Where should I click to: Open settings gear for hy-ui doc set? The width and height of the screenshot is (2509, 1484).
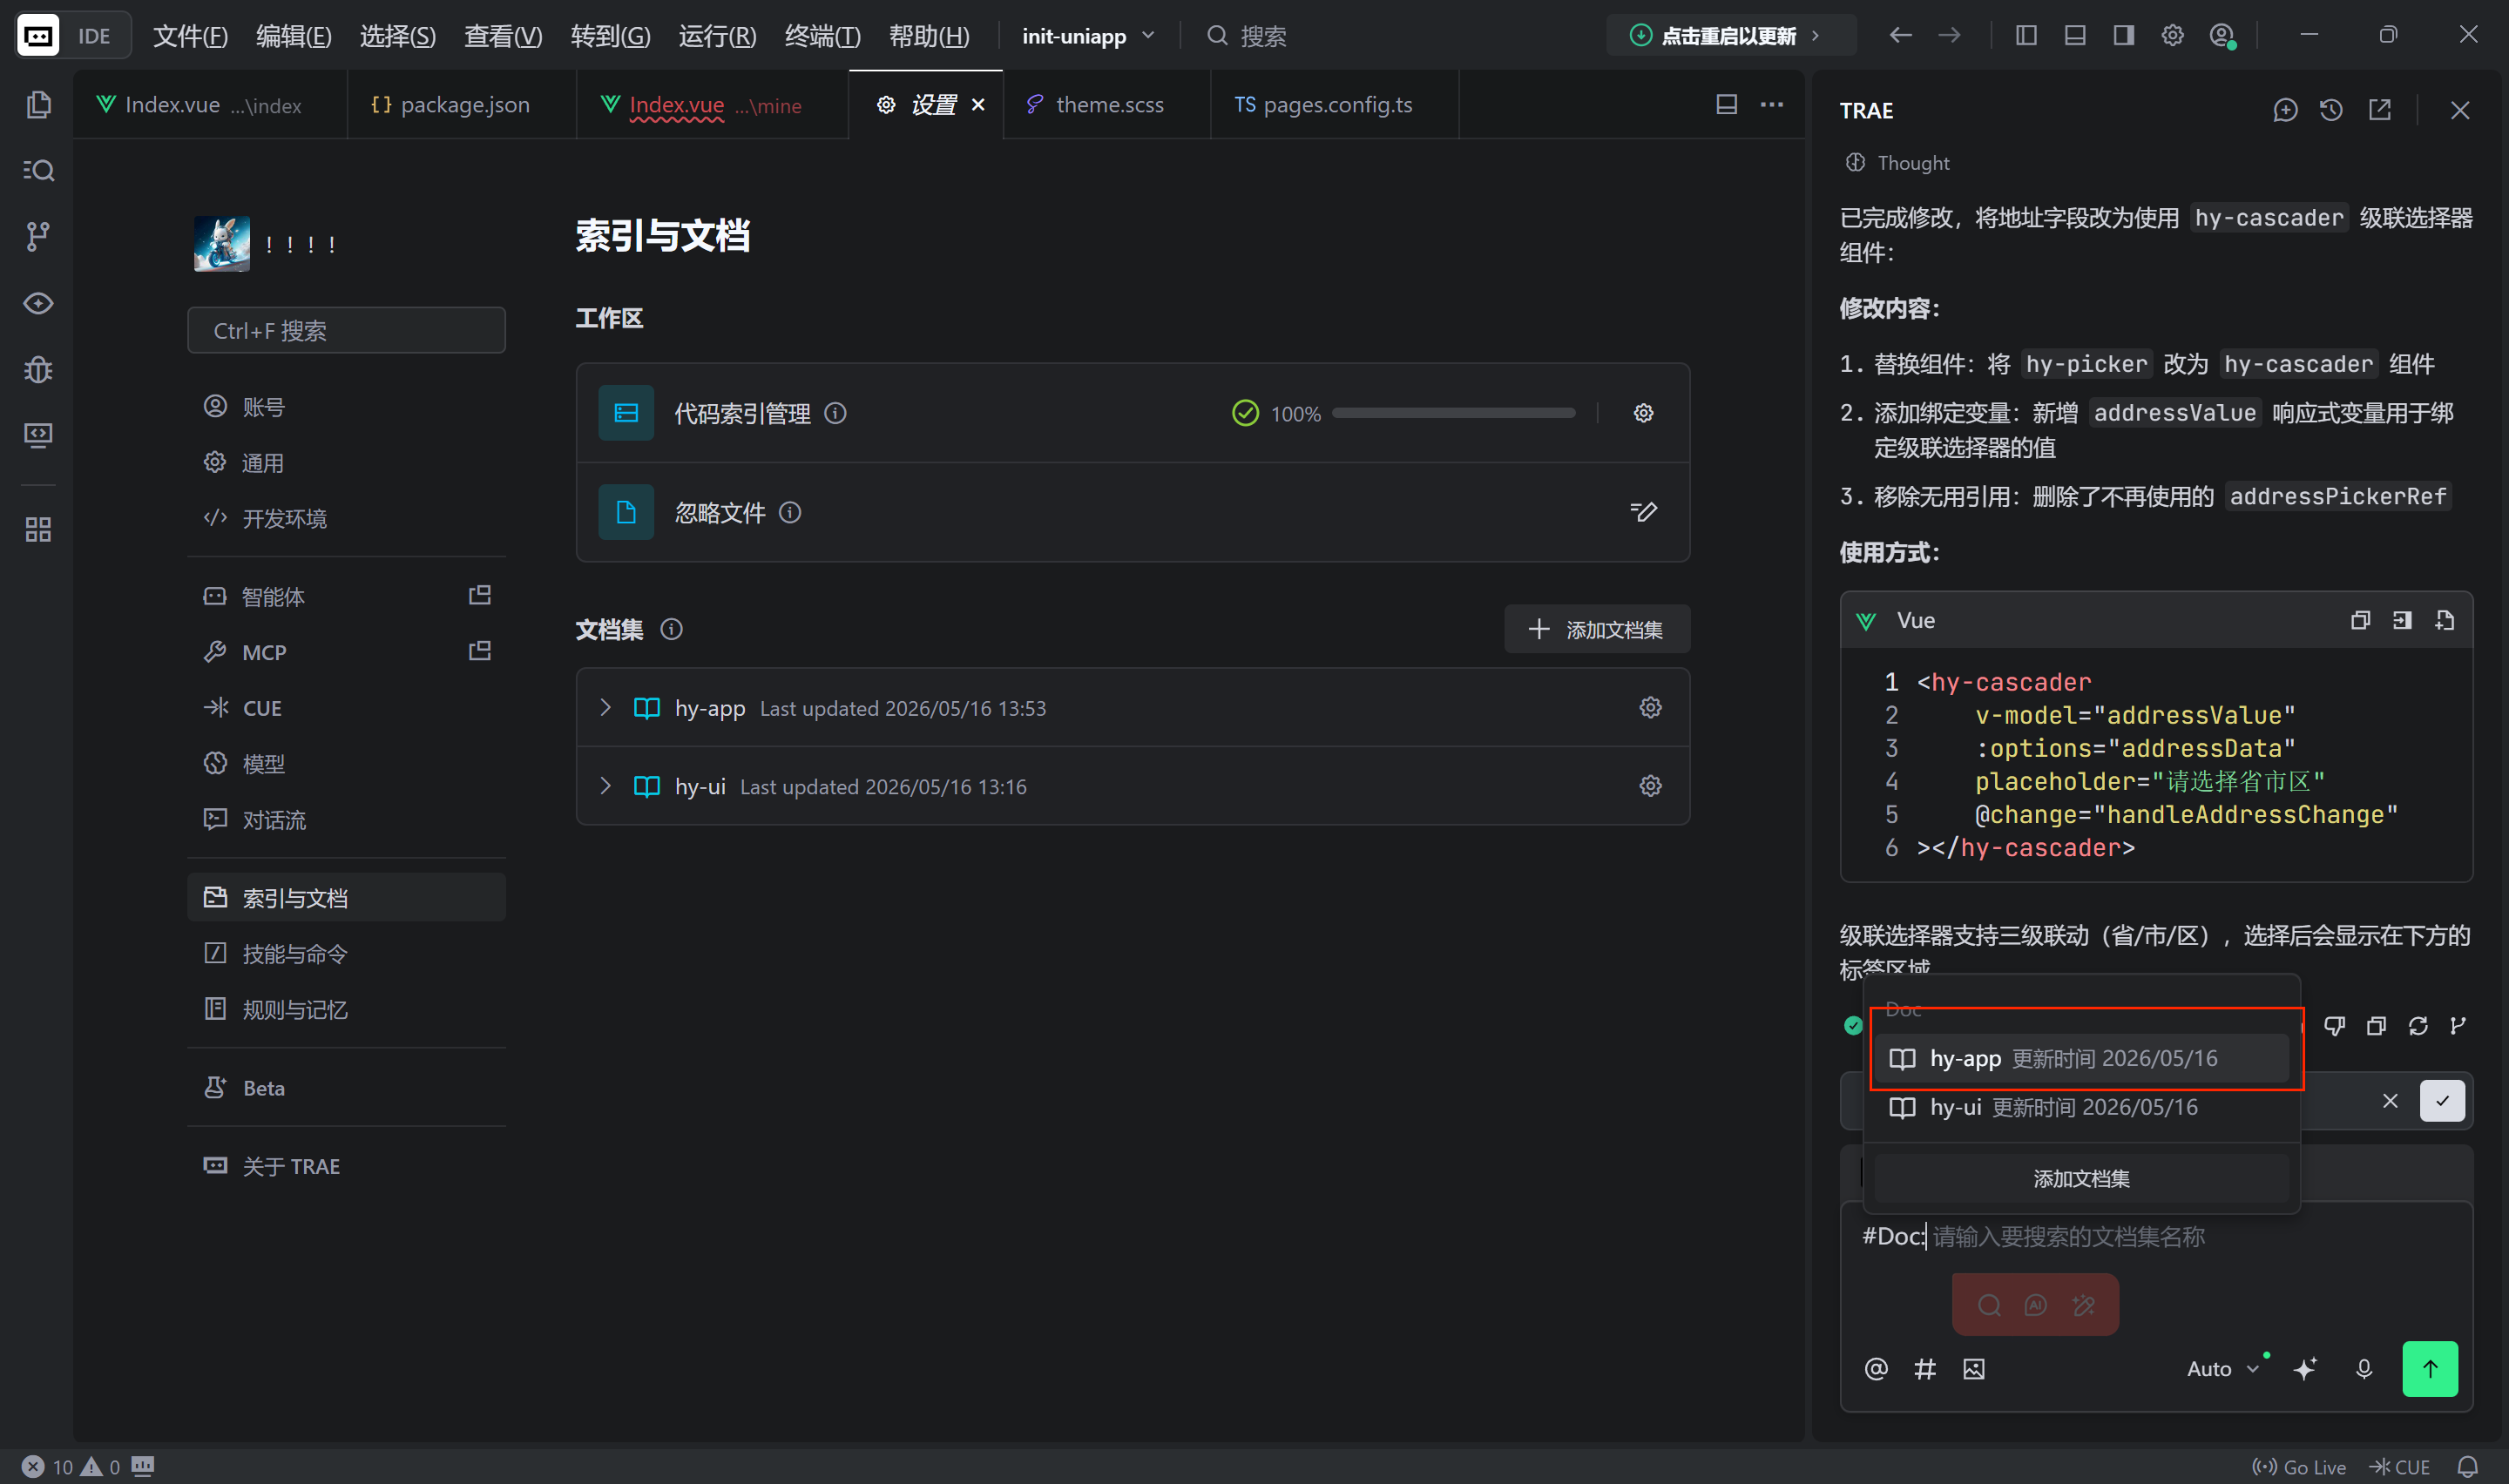click(x=1650, y=786)
